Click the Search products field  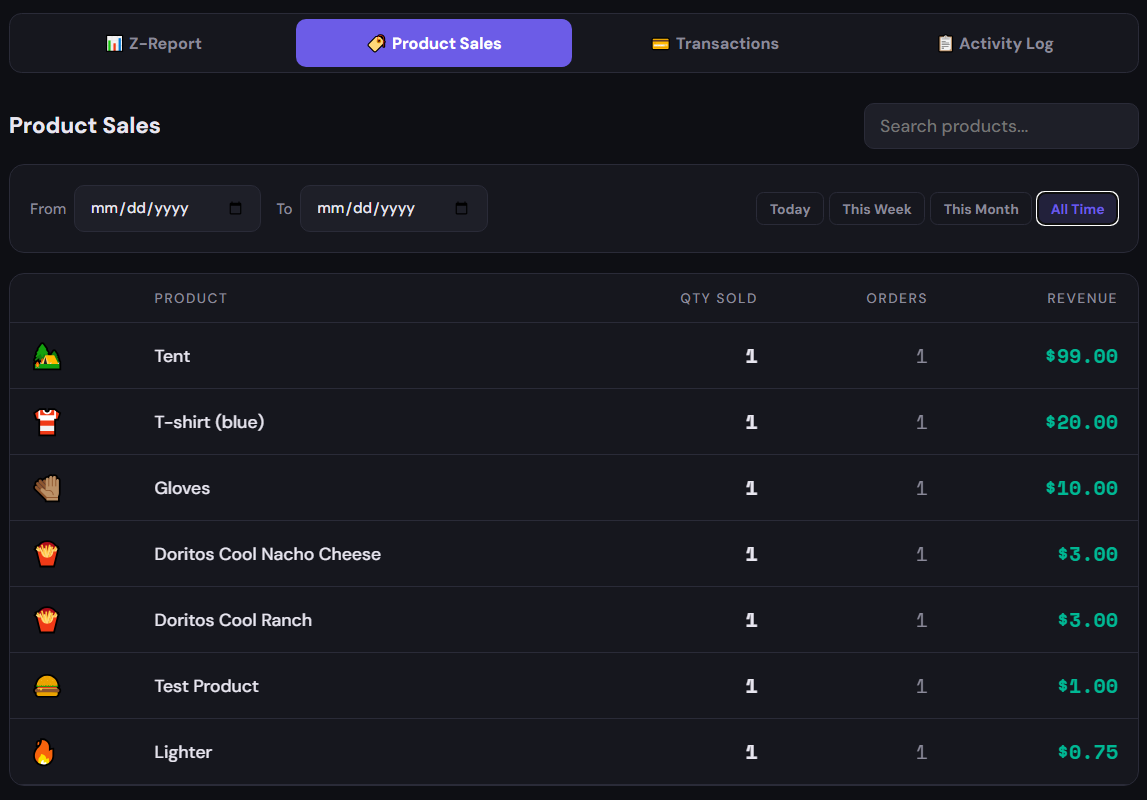(x=1001, y=126)
